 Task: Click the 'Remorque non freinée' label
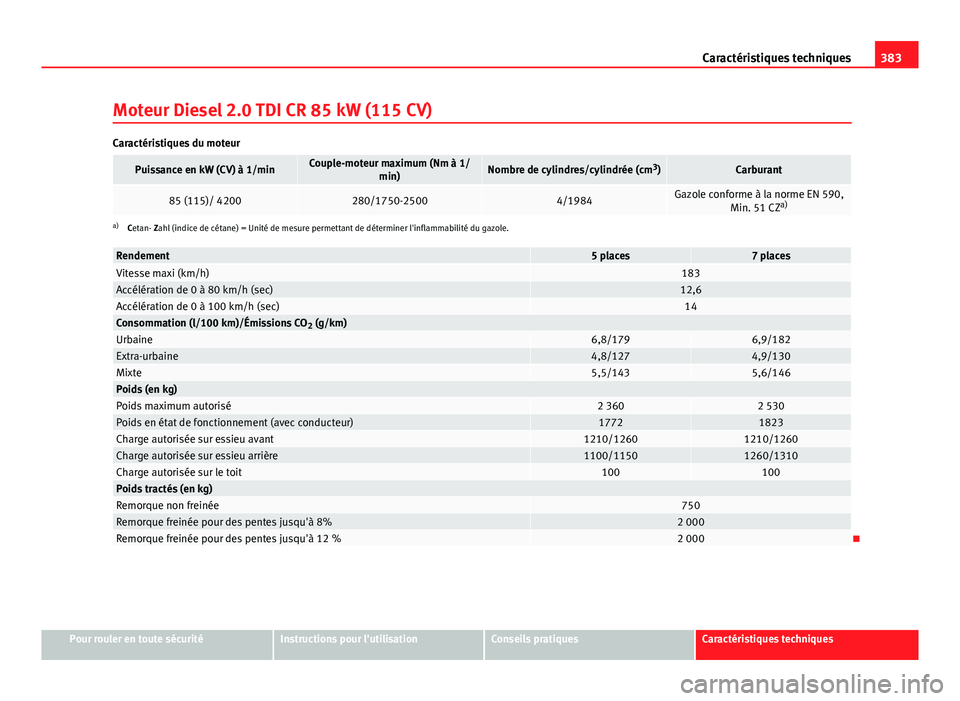tap(167, 505)
